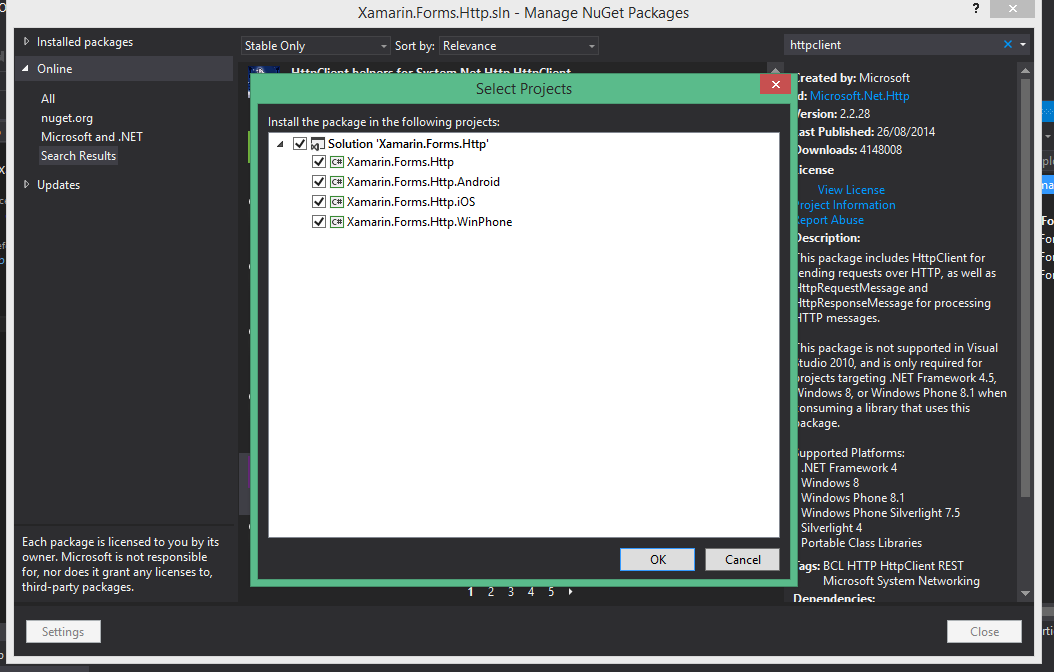Click the package list scroll up arrow
Viewport: 1054px width, 672px height.
pyautogui.click(x=776, y=70)
